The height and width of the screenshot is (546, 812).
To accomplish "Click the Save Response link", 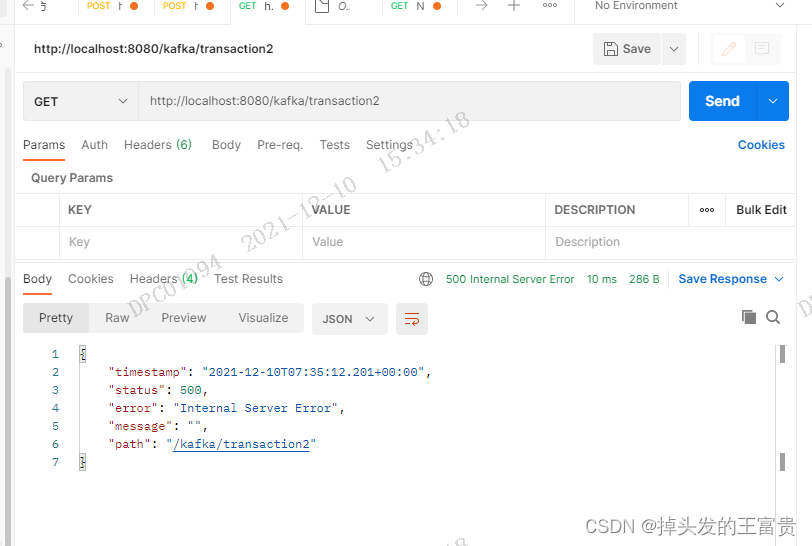I will (722, 279).
